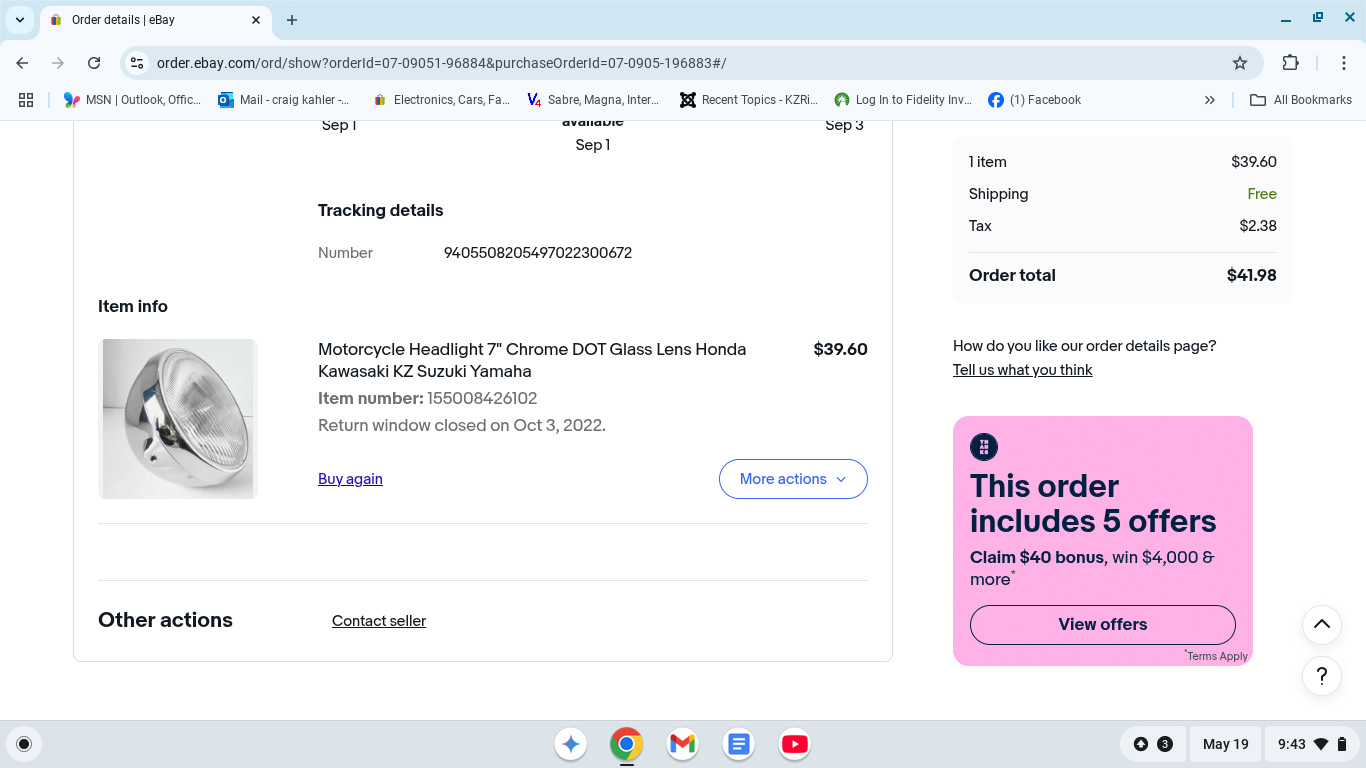Open the Google Docs shelf icon
This screenshot has width=1366, height=768.
click(738, 744)
